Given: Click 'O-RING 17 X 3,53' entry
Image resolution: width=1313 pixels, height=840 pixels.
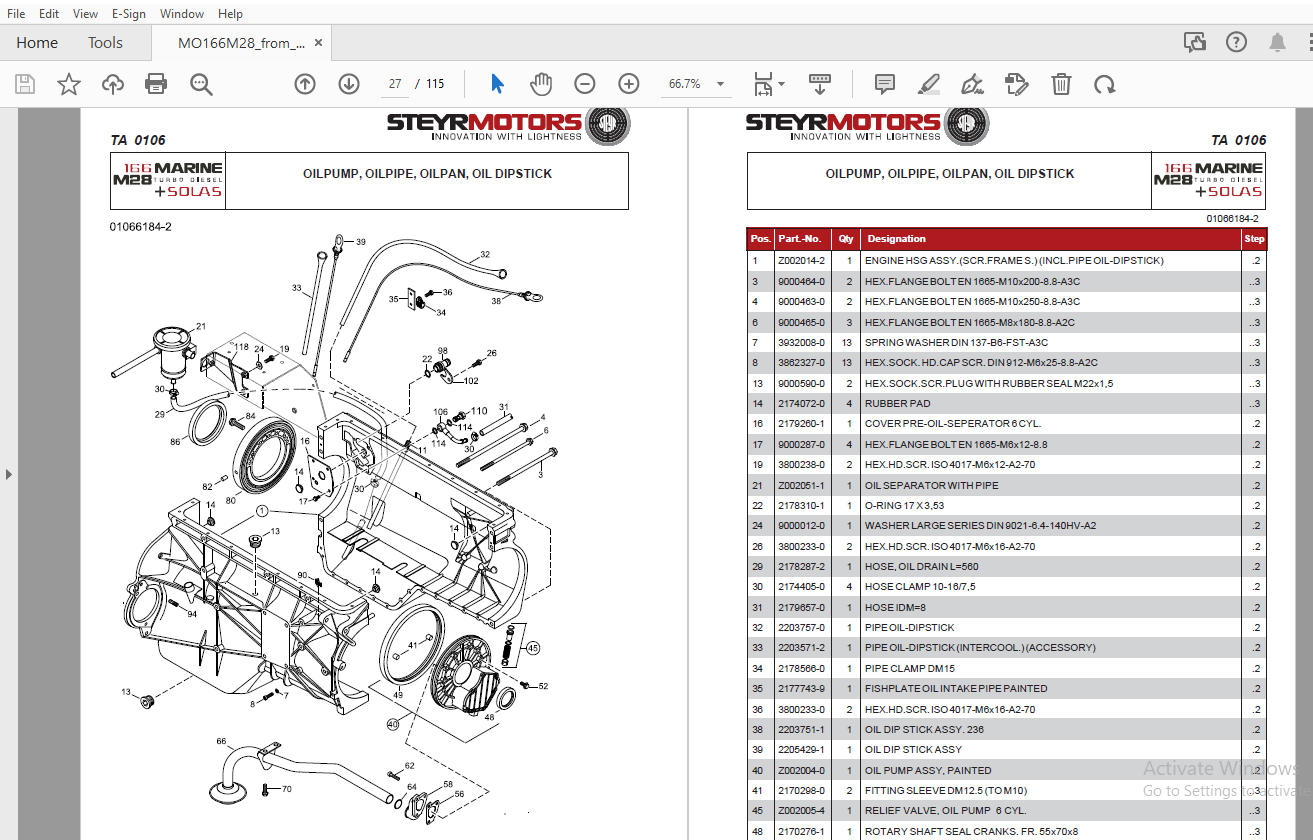Looking at the screenshot, I should [x=904, y=505].
